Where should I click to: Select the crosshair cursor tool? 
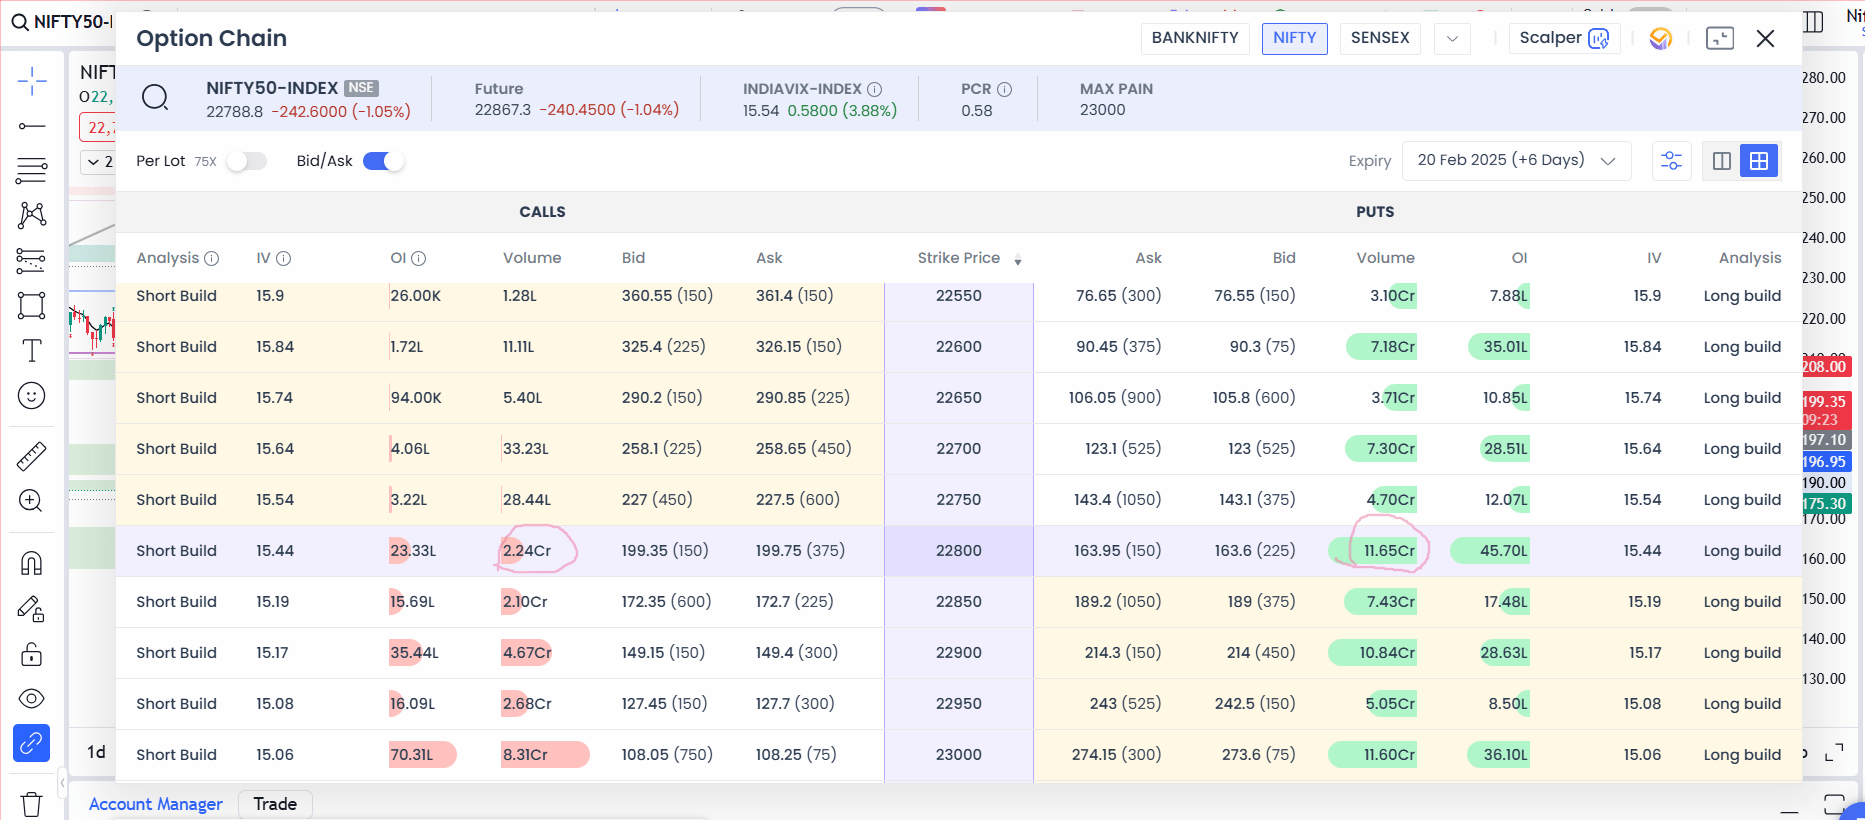coord(32,81)
